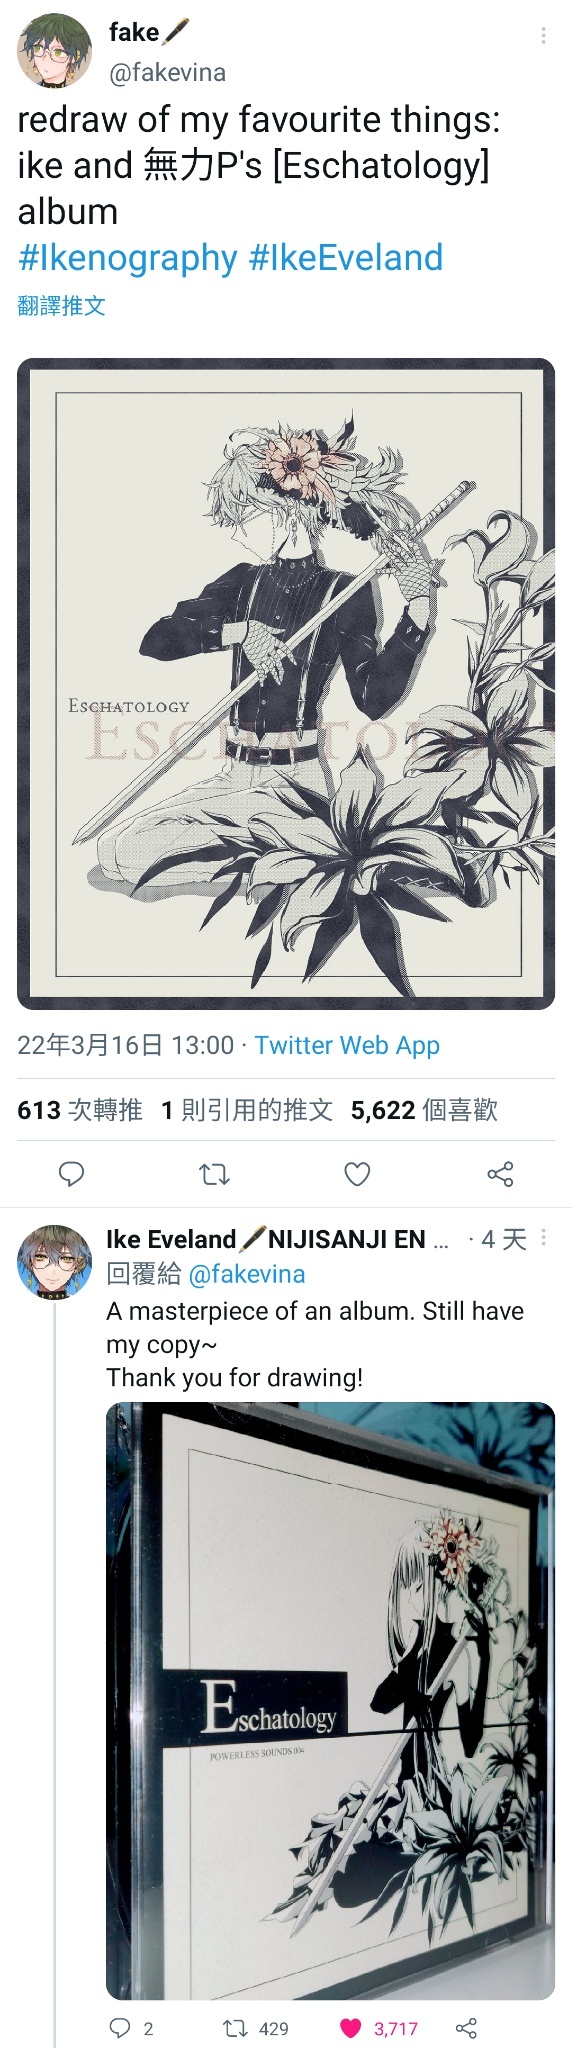Open the Twitter Web App source link
Screen dimensions: 572x2048
point(347,1045)
